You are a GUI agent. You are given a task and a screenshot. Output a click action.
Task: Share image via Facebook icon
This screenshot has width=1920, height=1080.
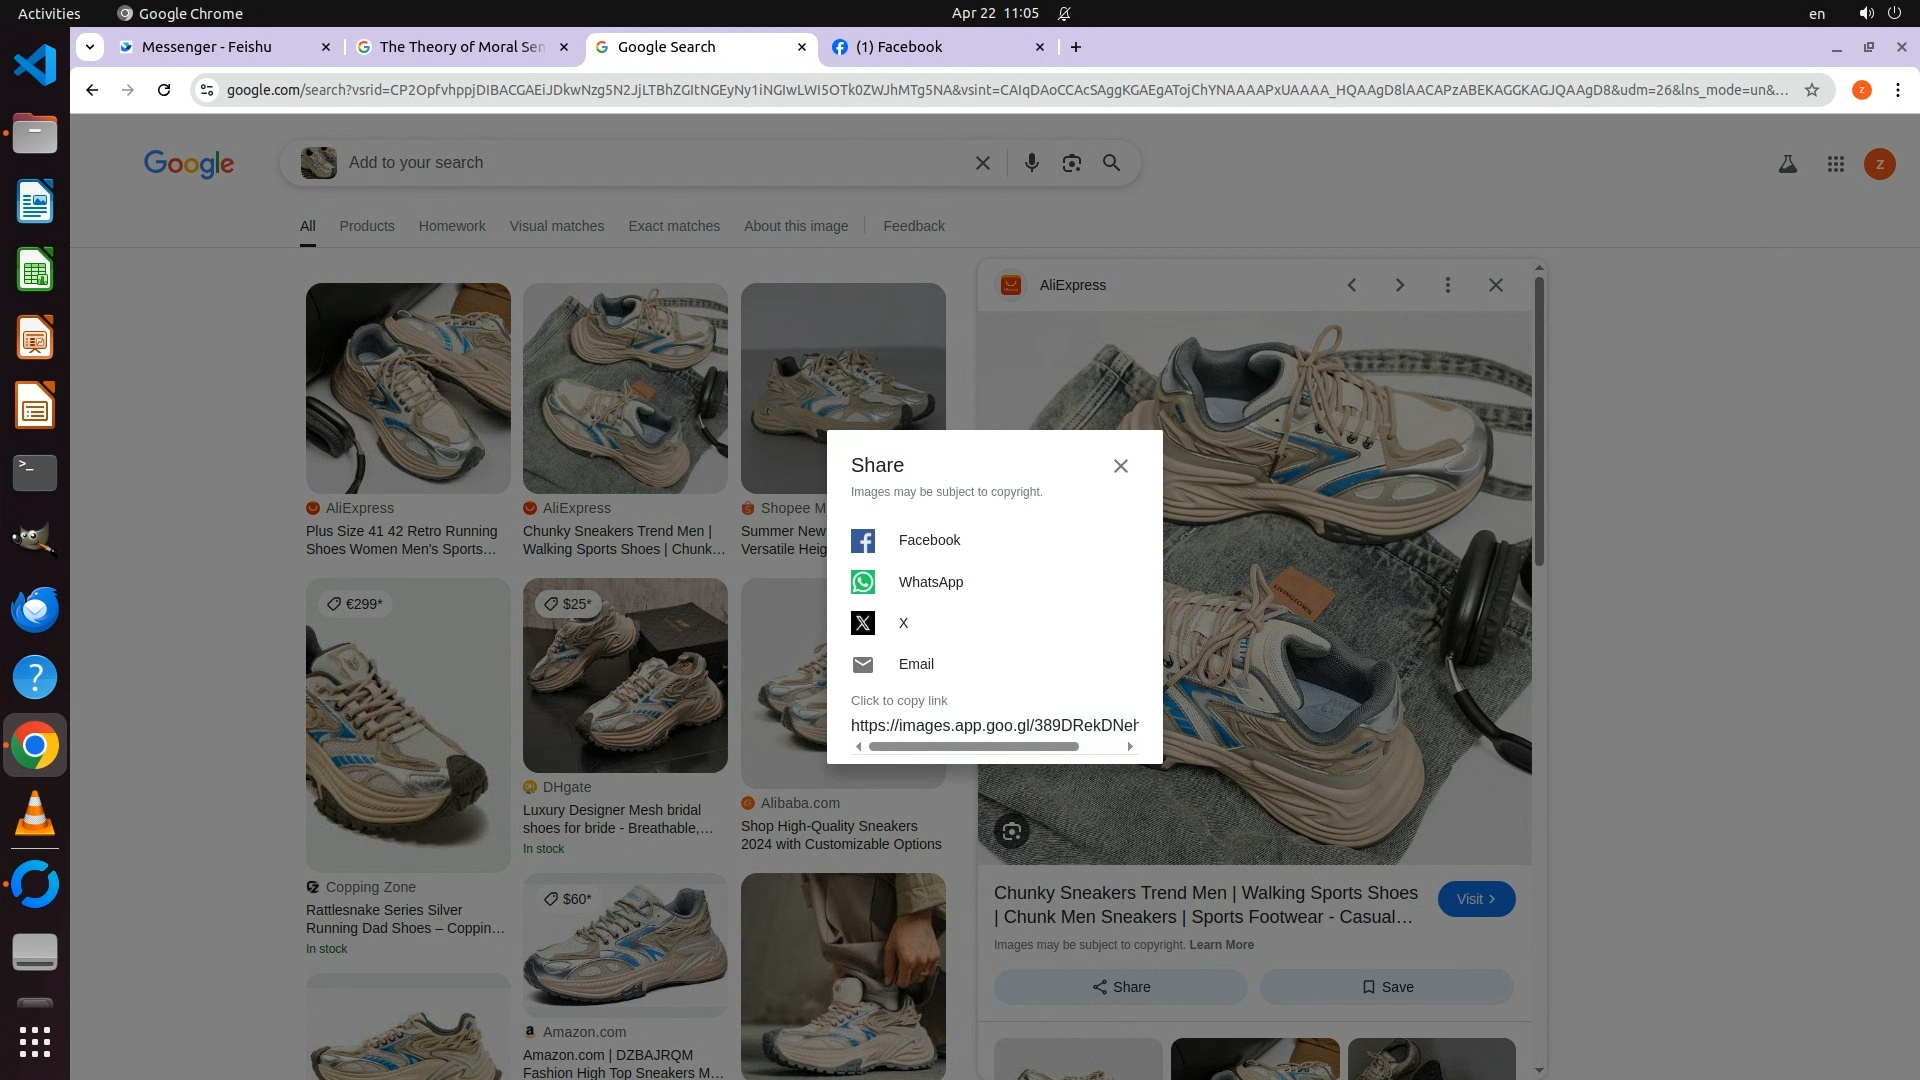pos(863,541)
